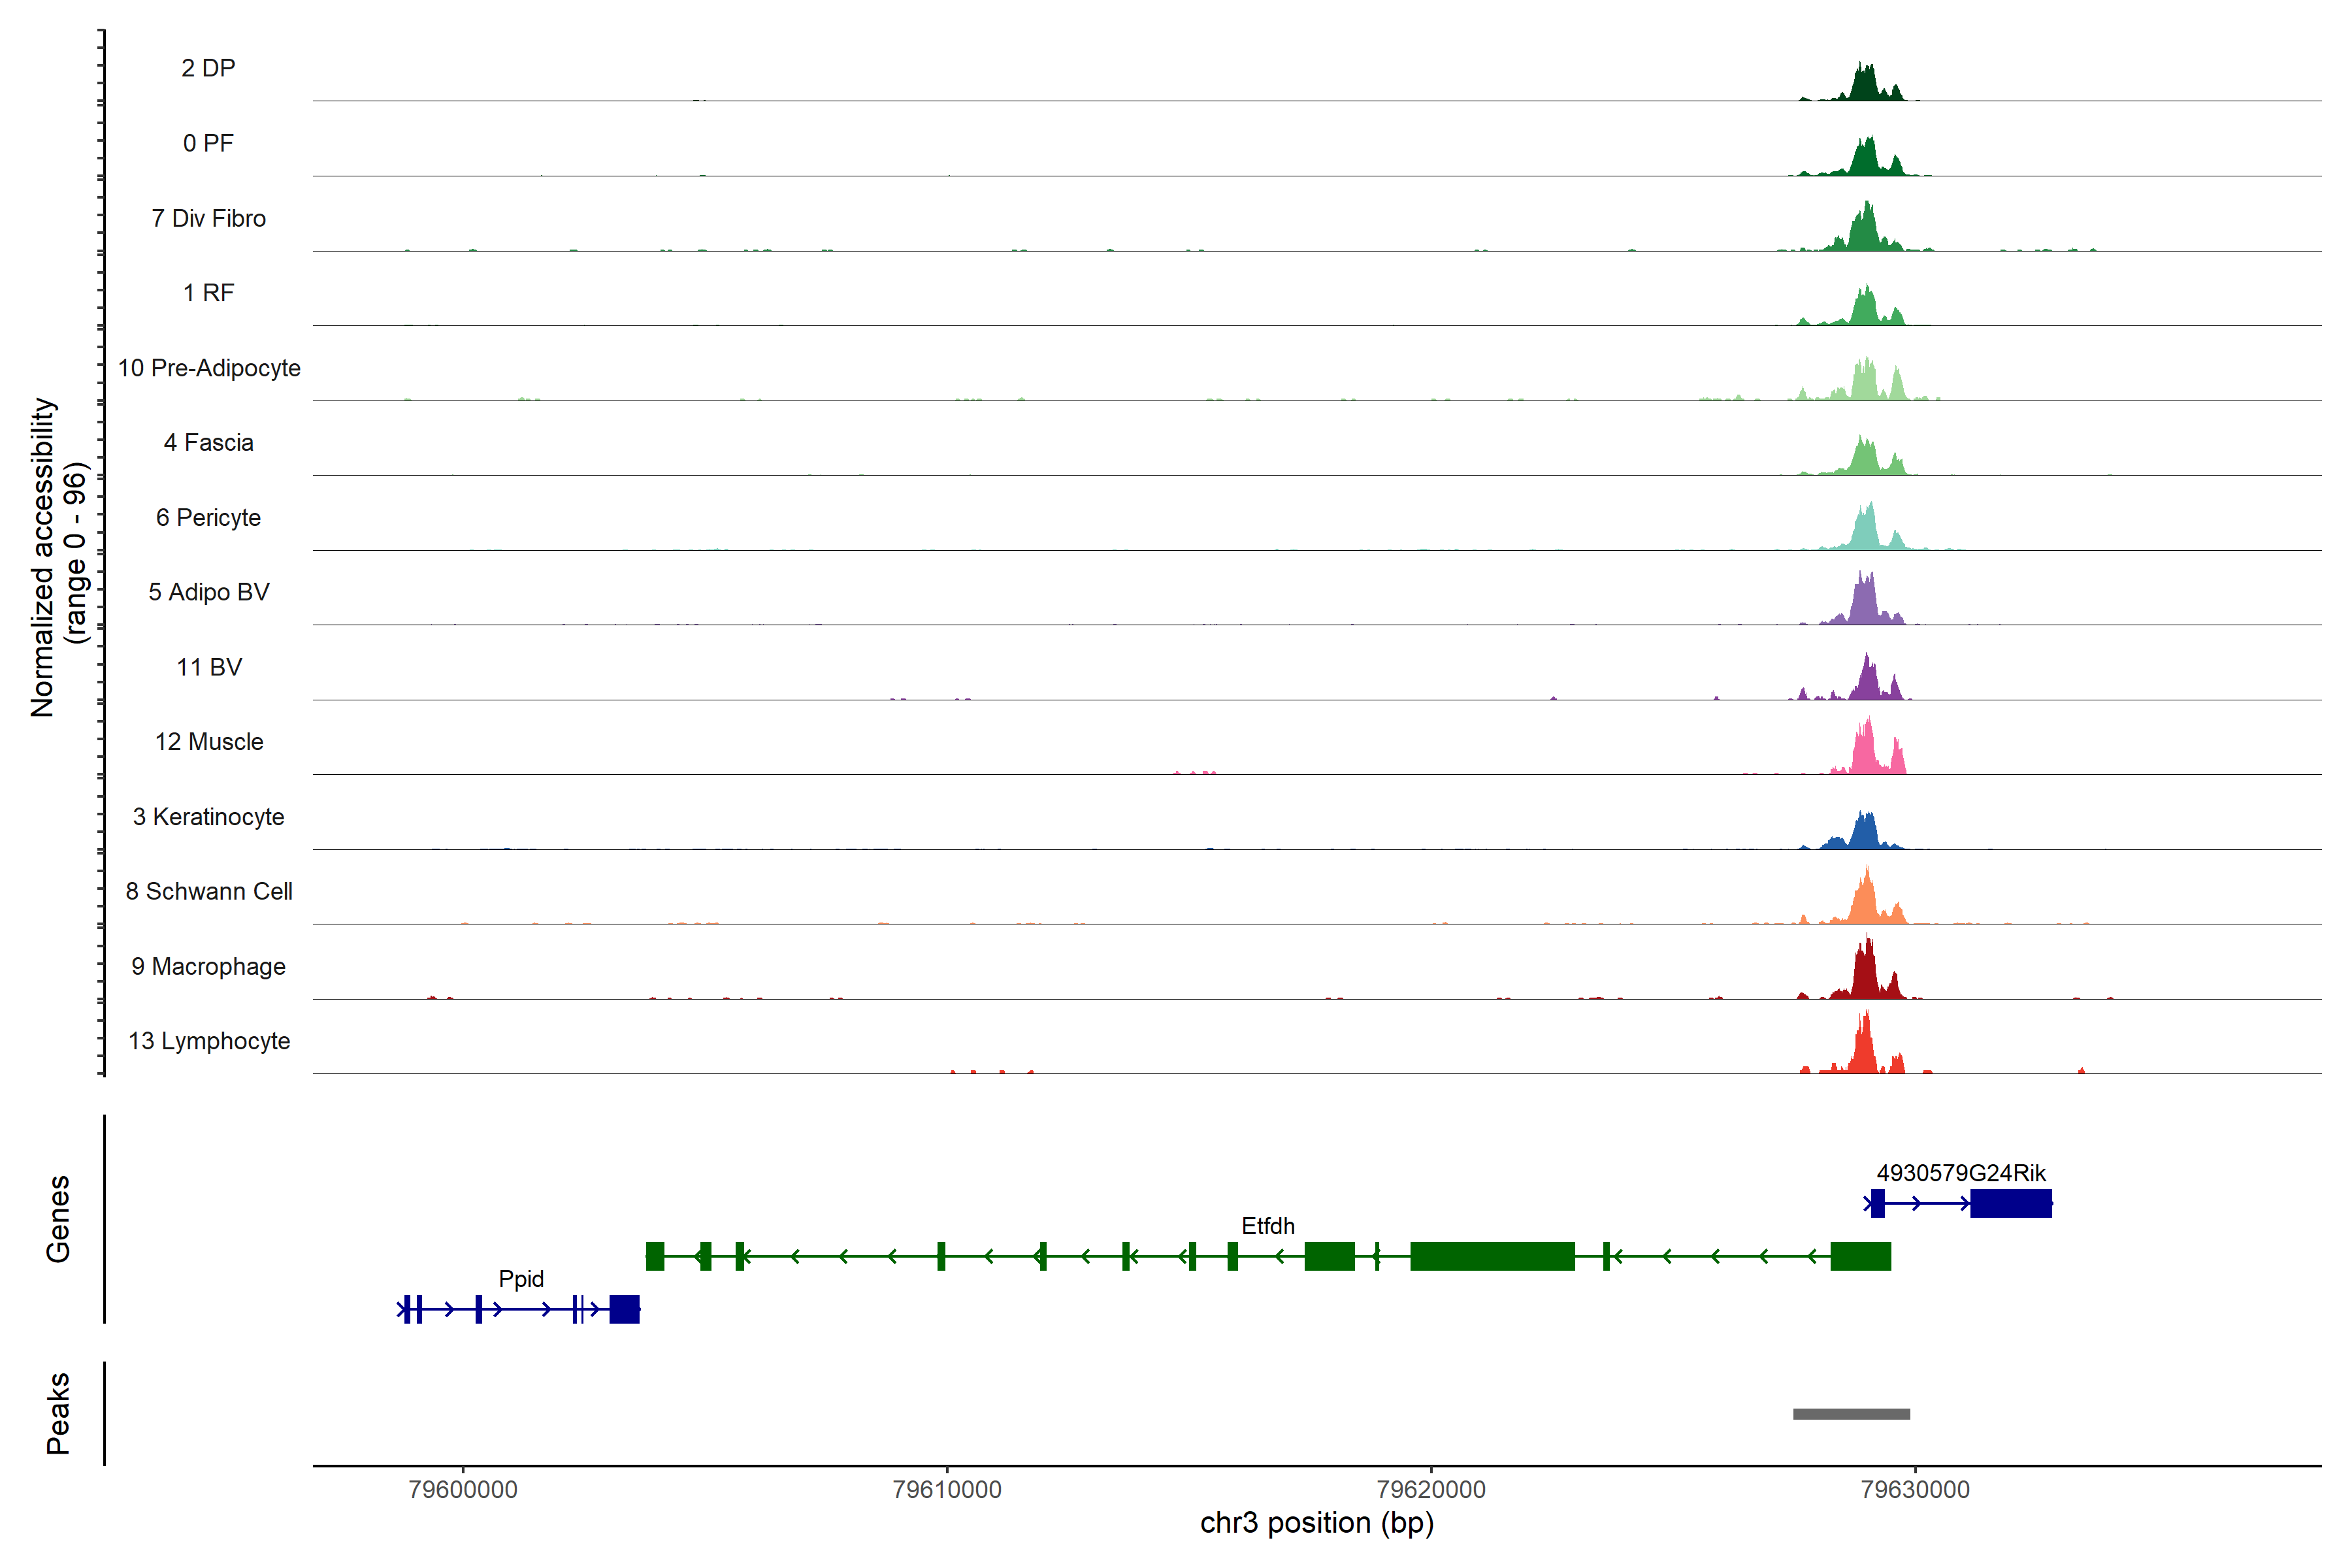Select the 7 Div Fibro track label

pyautogui.click(x=208, y=218)
